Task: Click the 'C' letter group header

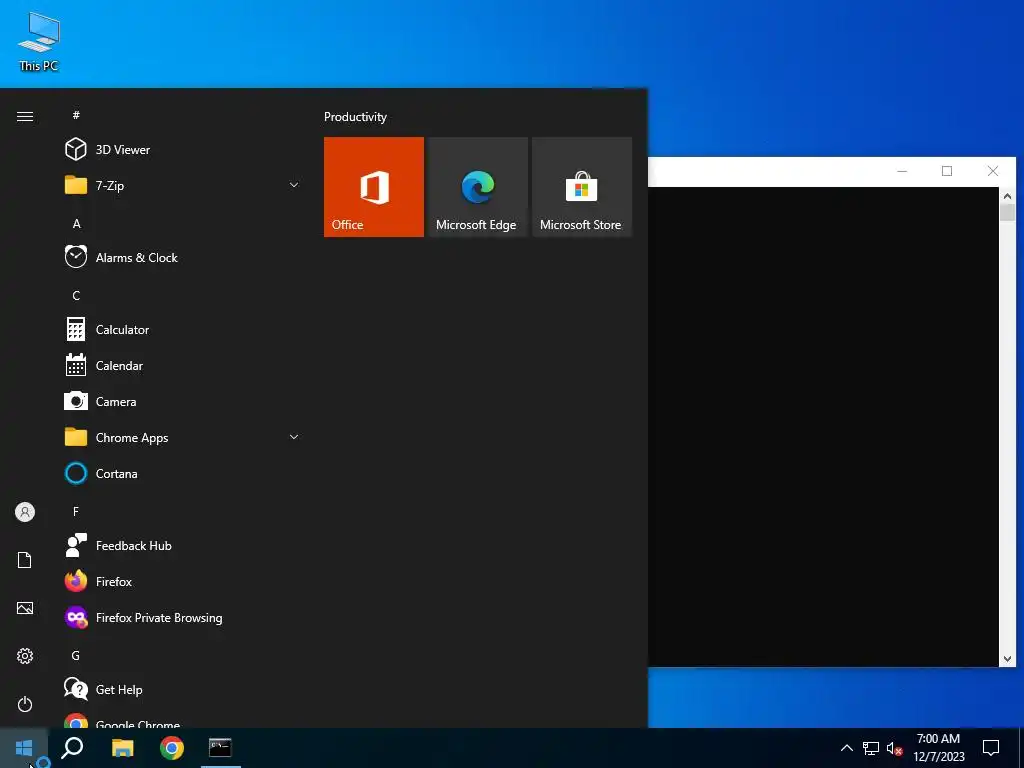Action: 76,295
